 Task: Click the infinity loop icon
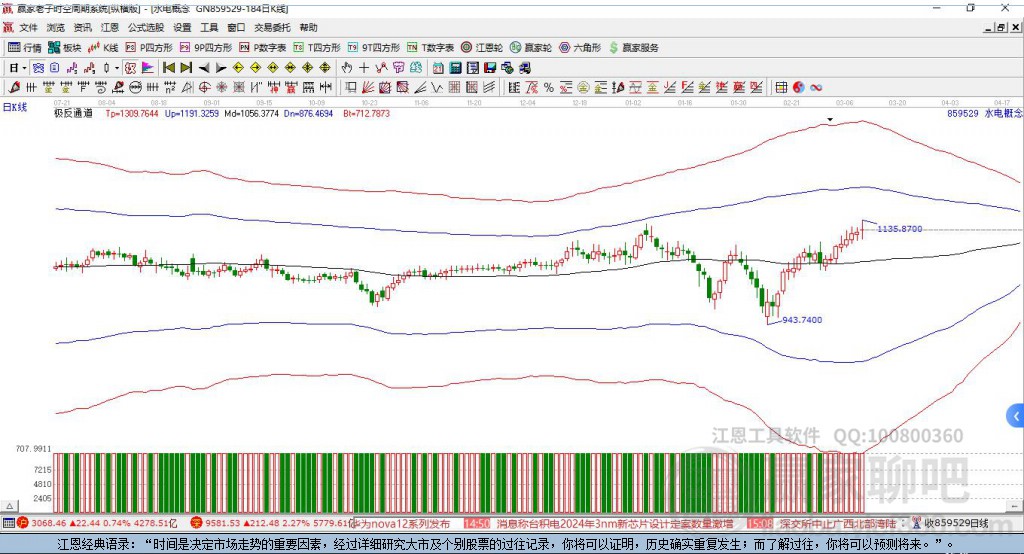816,88
